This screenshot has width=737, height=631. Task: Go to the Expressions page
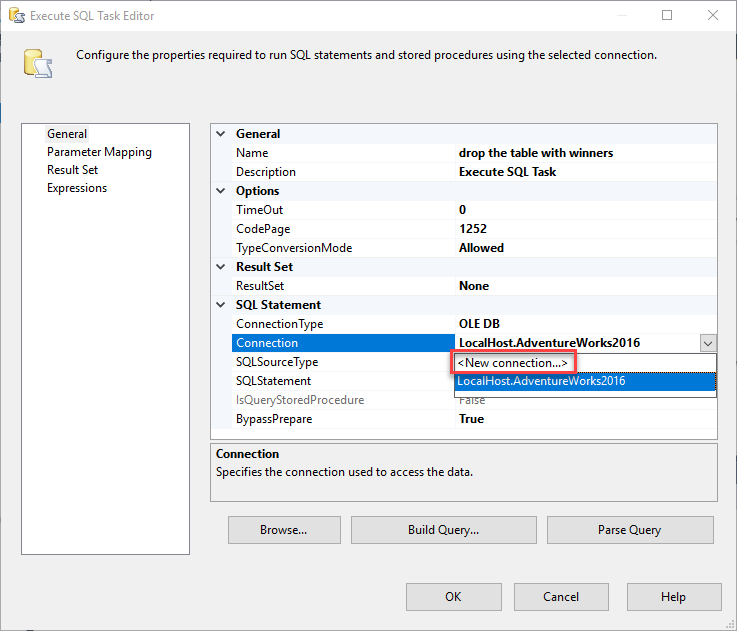pos(77,188)
